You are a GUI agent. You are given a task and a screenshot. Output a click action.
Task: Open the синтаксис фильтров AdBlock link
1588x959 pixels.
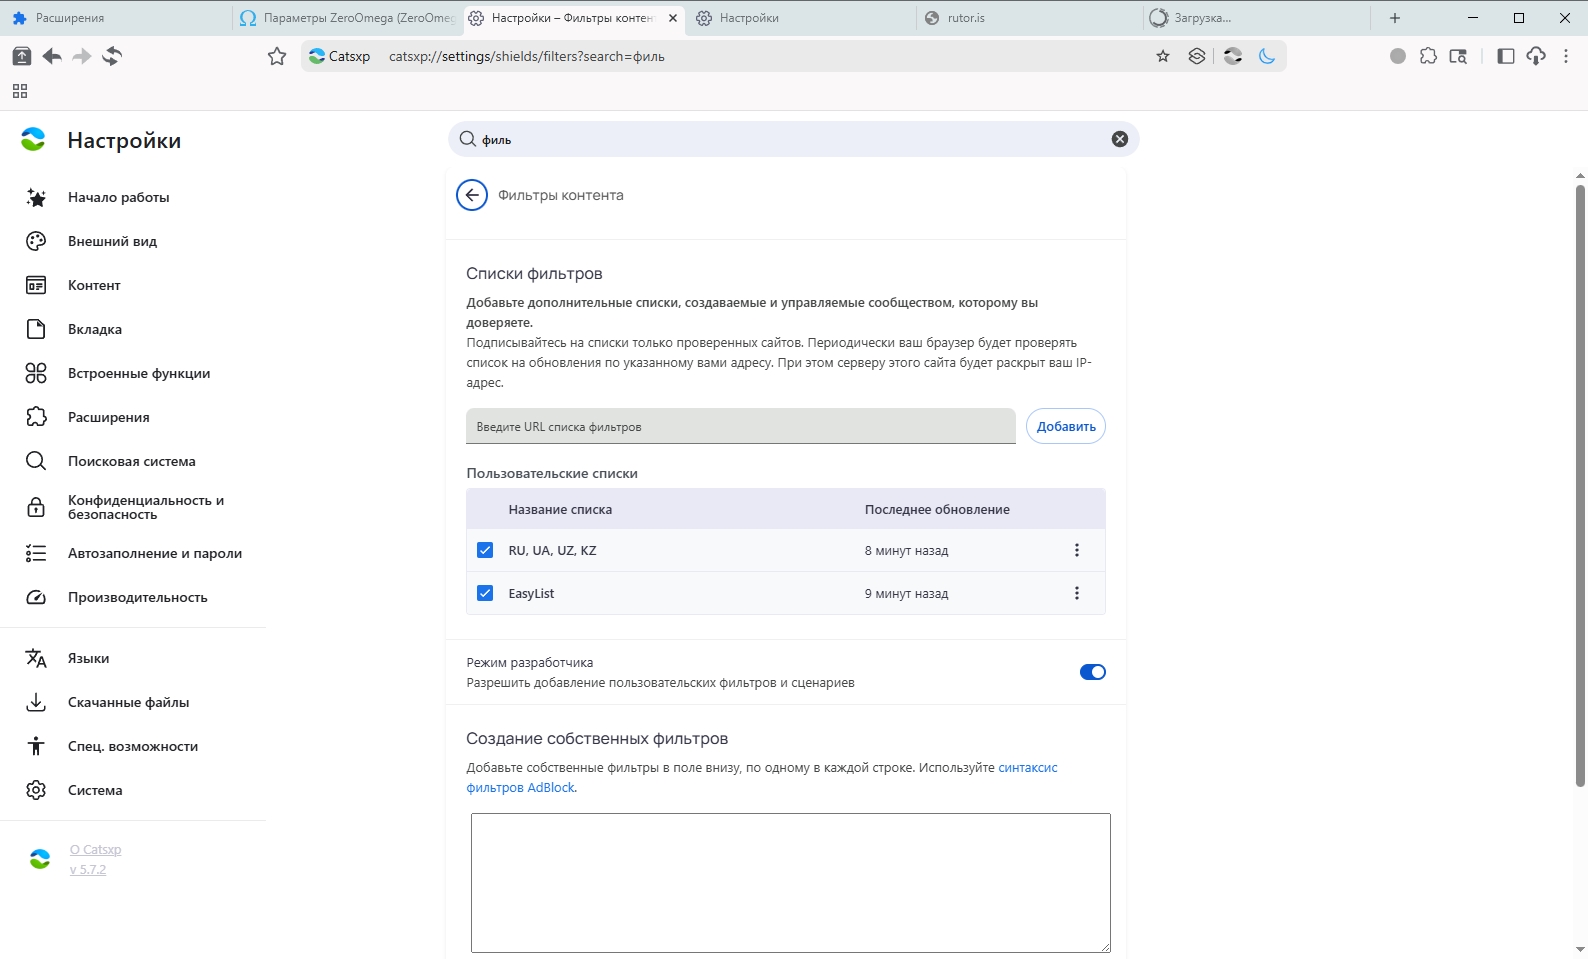click(x=1027, y=768)
